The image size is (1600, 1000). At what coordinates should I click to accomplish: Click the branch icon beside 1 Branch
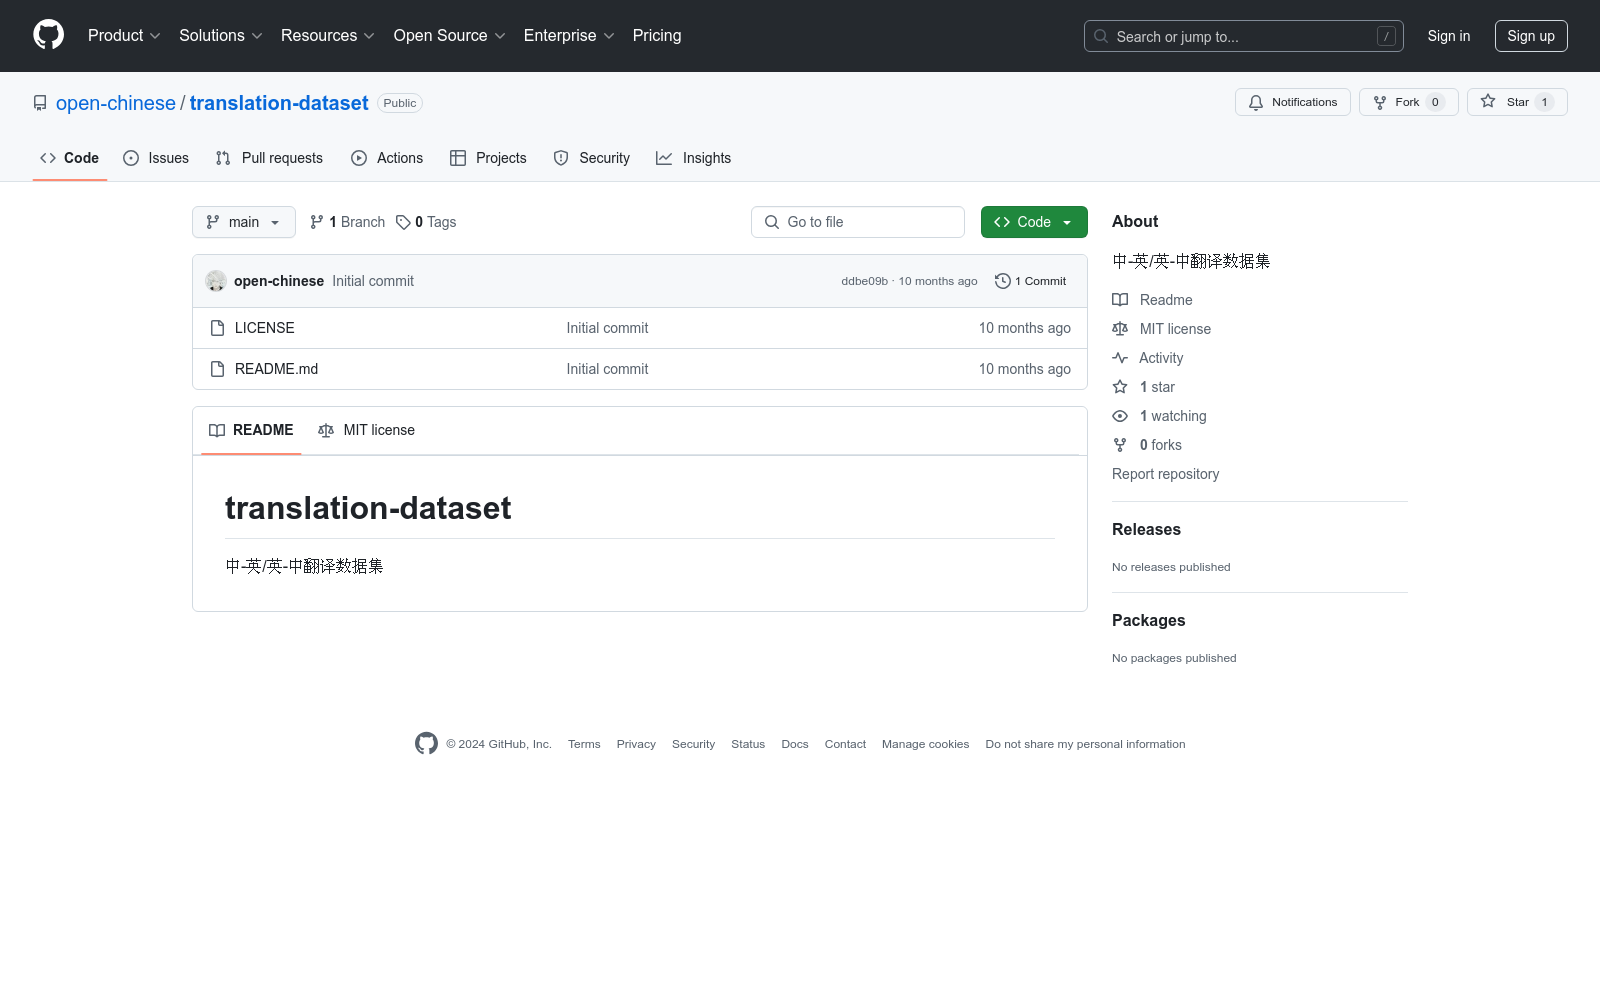pos(317,222)
